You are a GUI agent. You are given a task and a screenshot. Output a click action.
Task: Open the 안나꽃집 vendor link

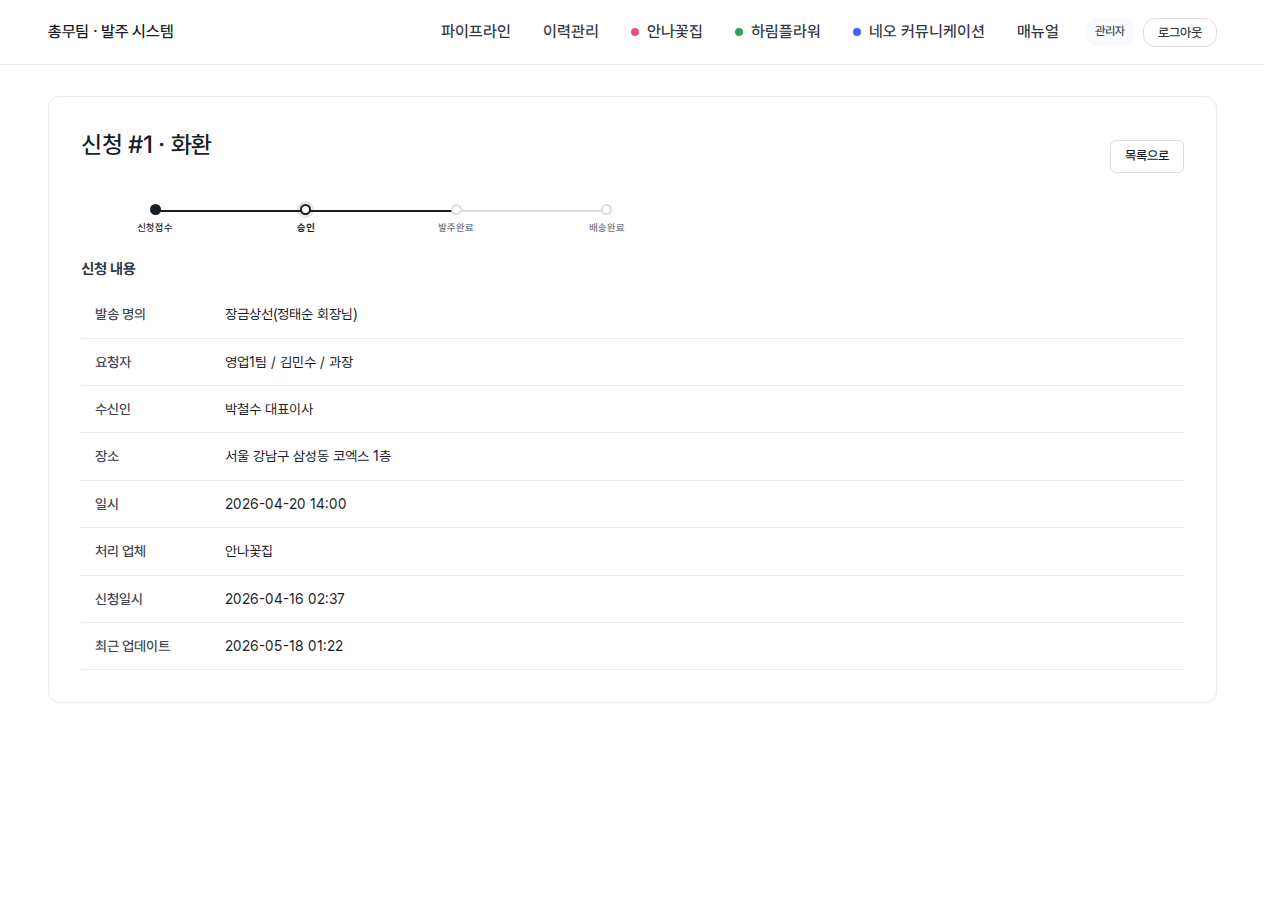point(667,31)
